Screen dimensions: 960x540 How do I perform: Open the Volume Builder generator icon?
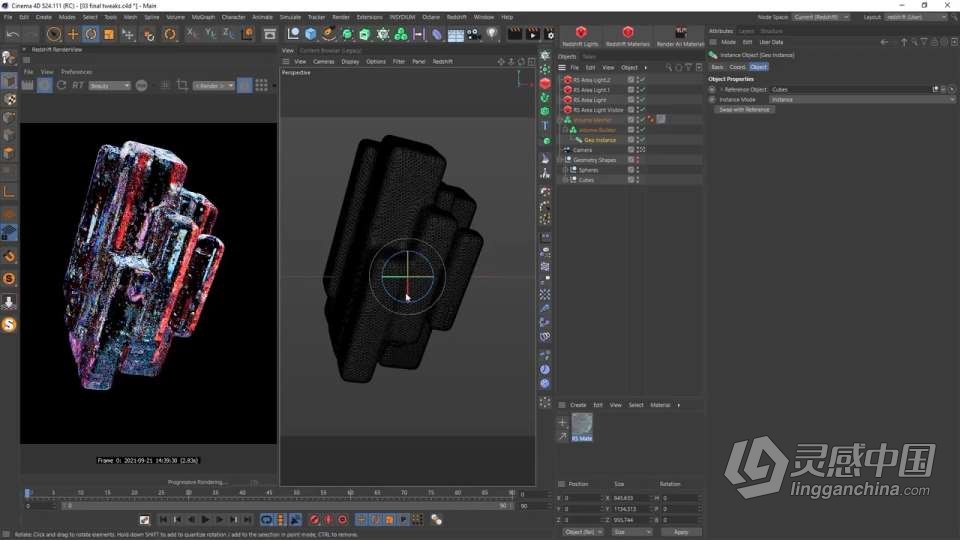click(x=401, y=34)
